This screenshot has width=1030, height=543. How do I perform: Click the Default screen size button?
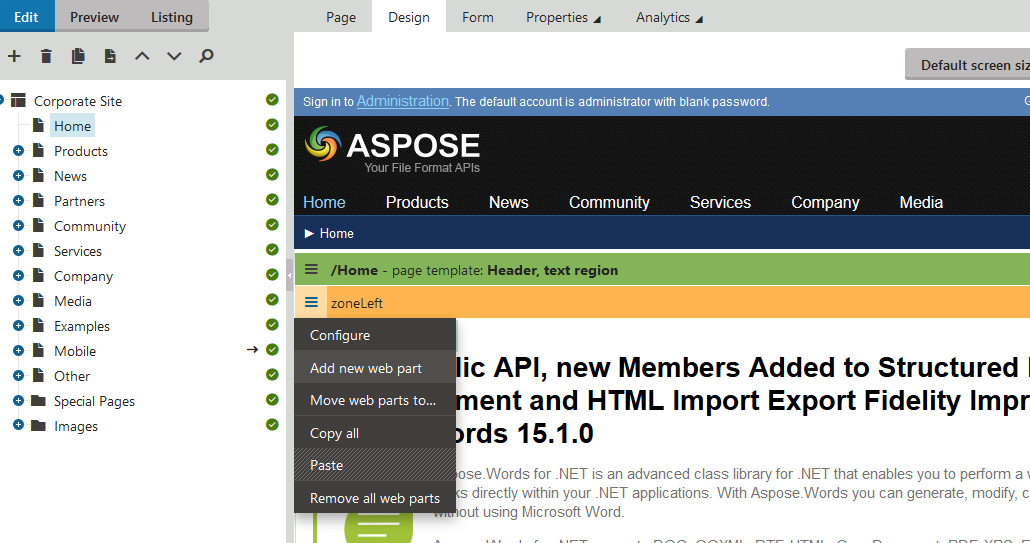coord(968,64)
